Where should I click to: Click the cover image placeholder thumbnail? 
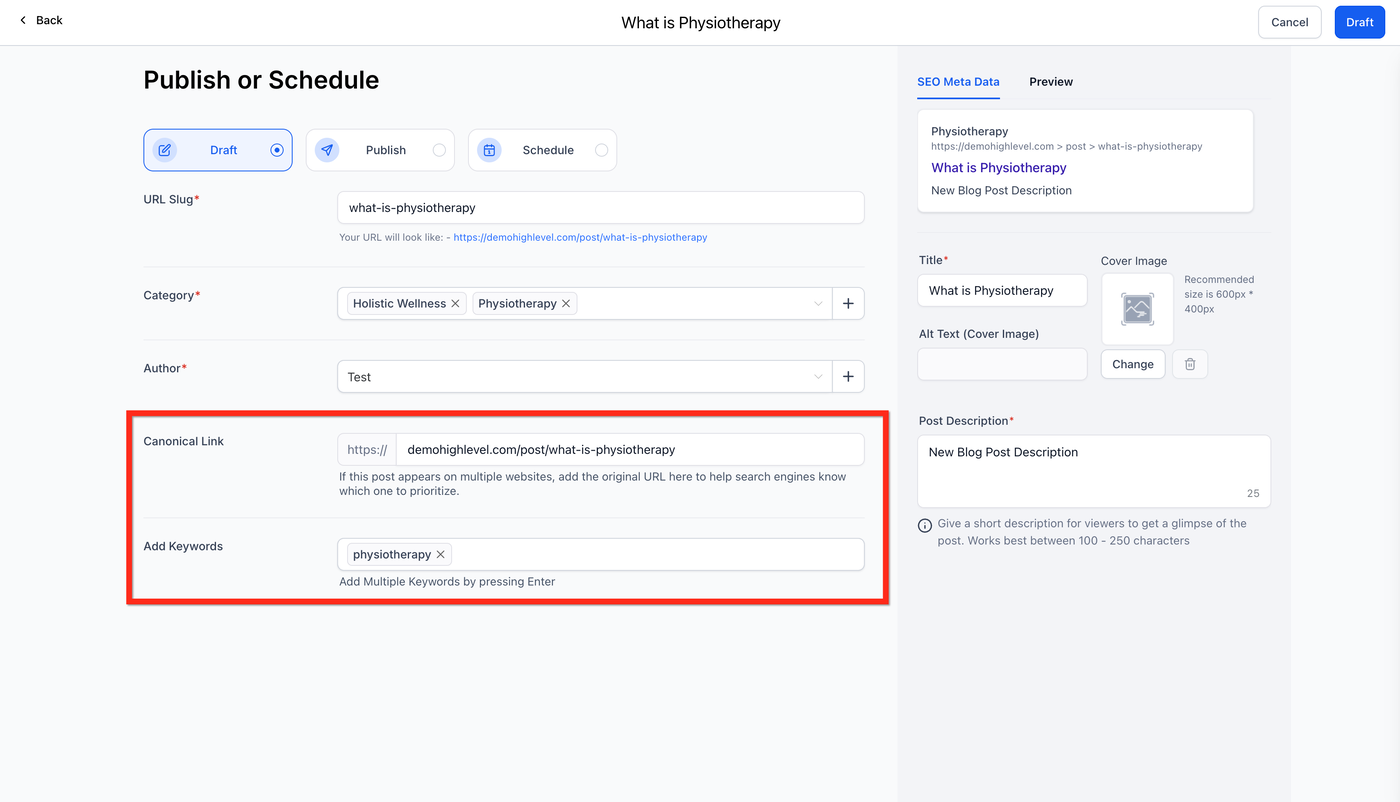[x=1137, y=309]
